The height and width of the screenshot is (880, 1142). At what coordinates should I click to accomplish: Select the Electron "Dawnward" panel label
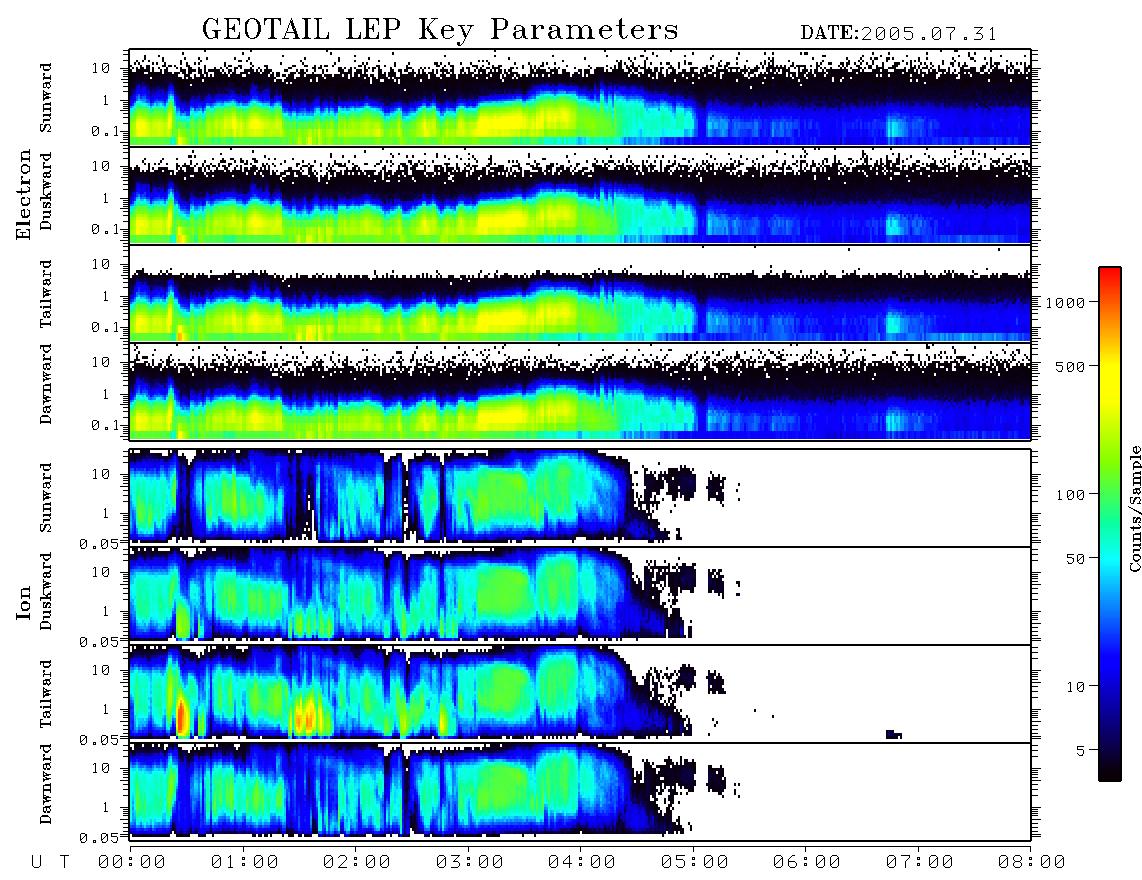(46, 385)
